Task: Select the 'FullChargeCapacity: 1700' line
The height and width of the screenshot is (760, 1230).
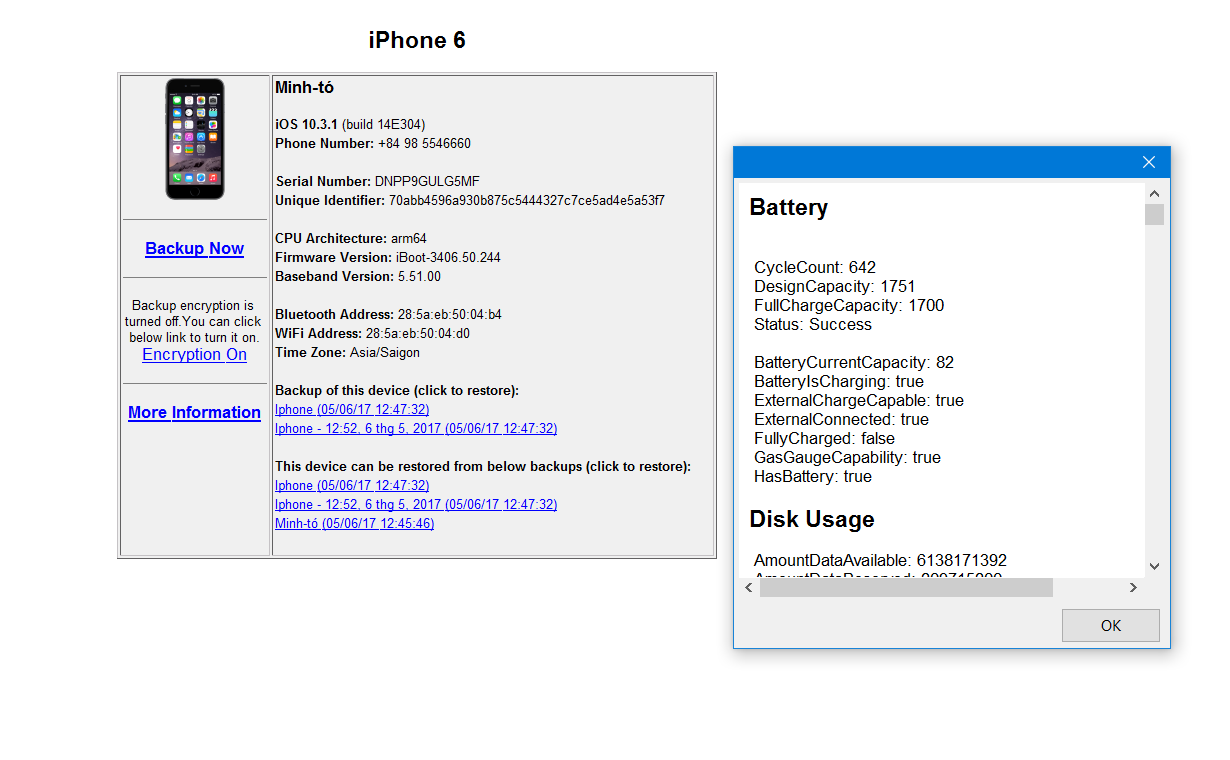Action: pyautogui.click(x=849, y=305)
